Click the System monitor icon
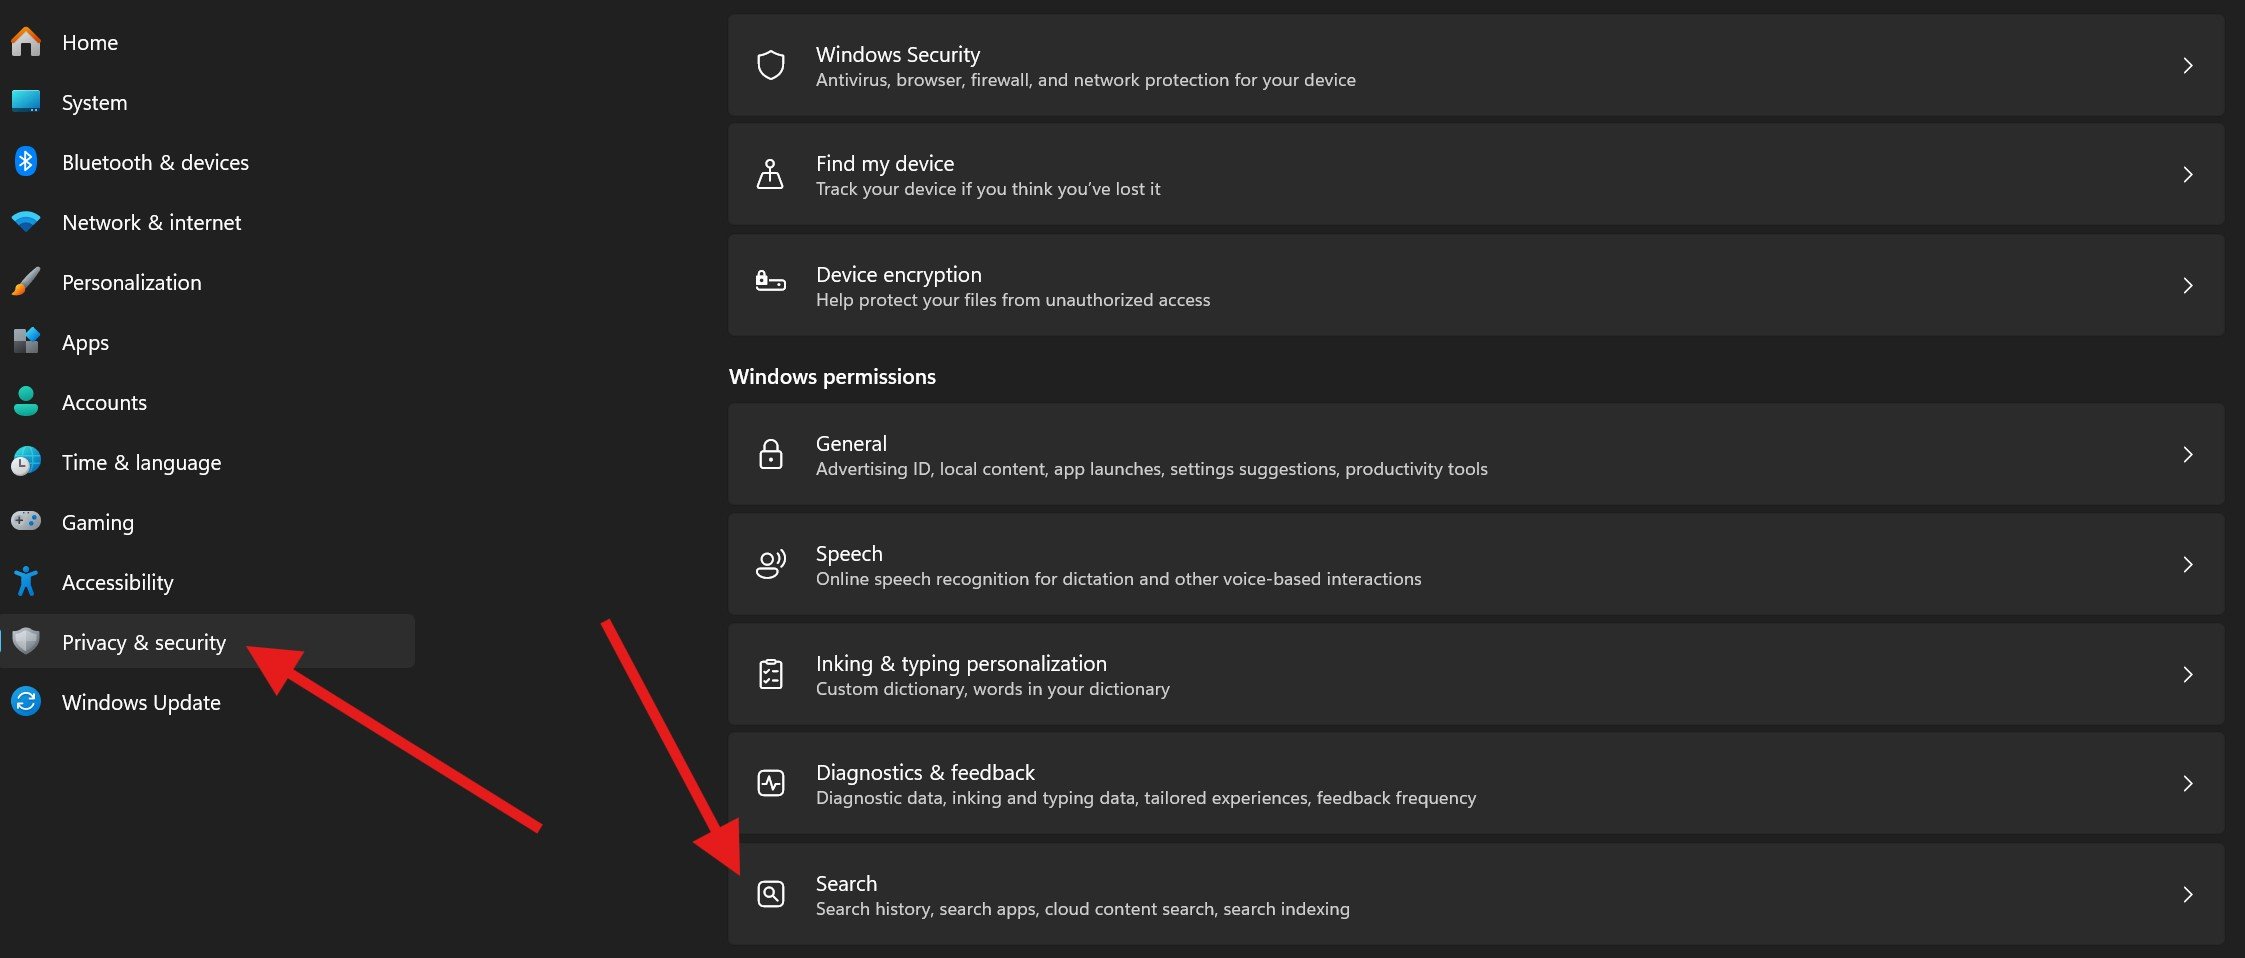 [26, 102]
